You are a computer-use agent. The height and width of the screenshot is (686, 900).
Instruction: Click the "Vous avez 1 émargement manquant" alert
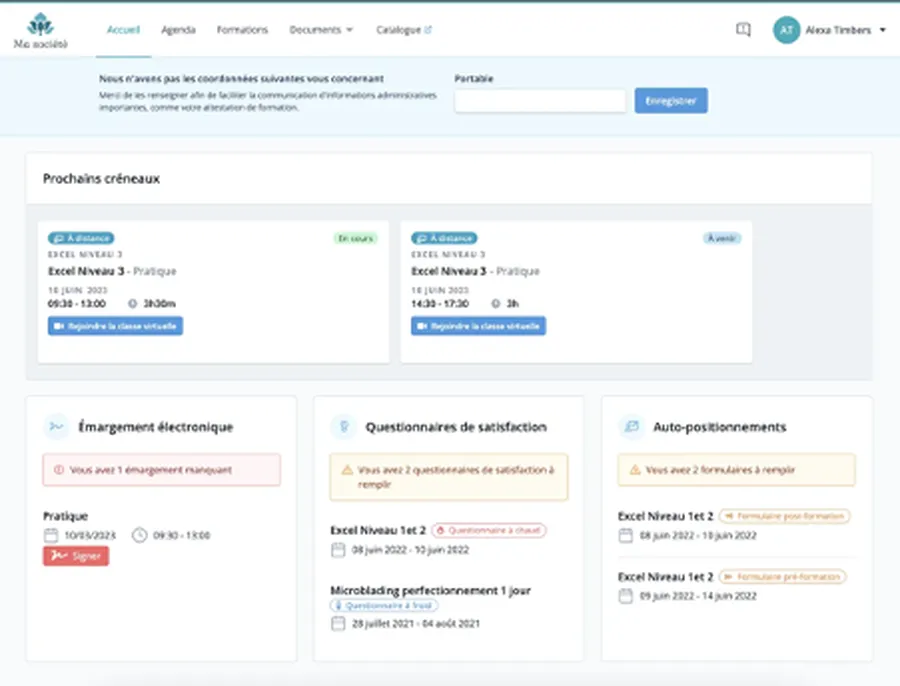(162, 470)
